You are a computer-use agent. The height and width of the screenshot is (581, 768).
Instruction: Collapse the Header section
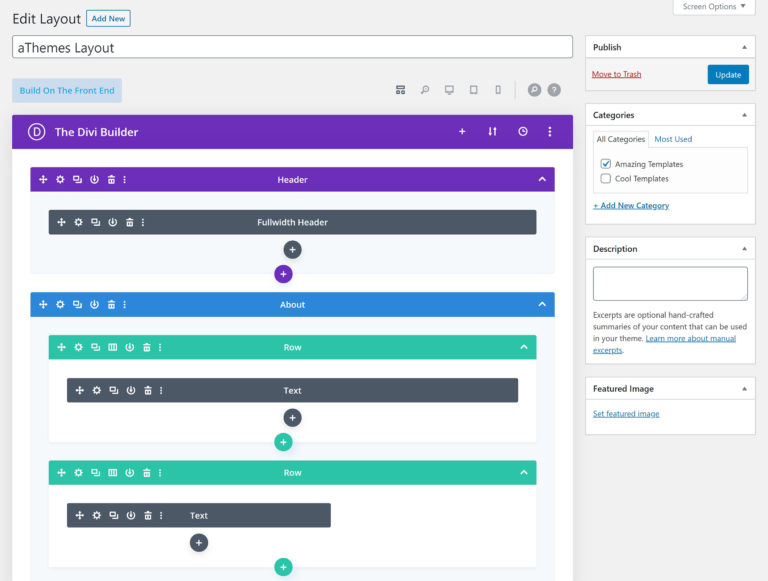[542, 179]
